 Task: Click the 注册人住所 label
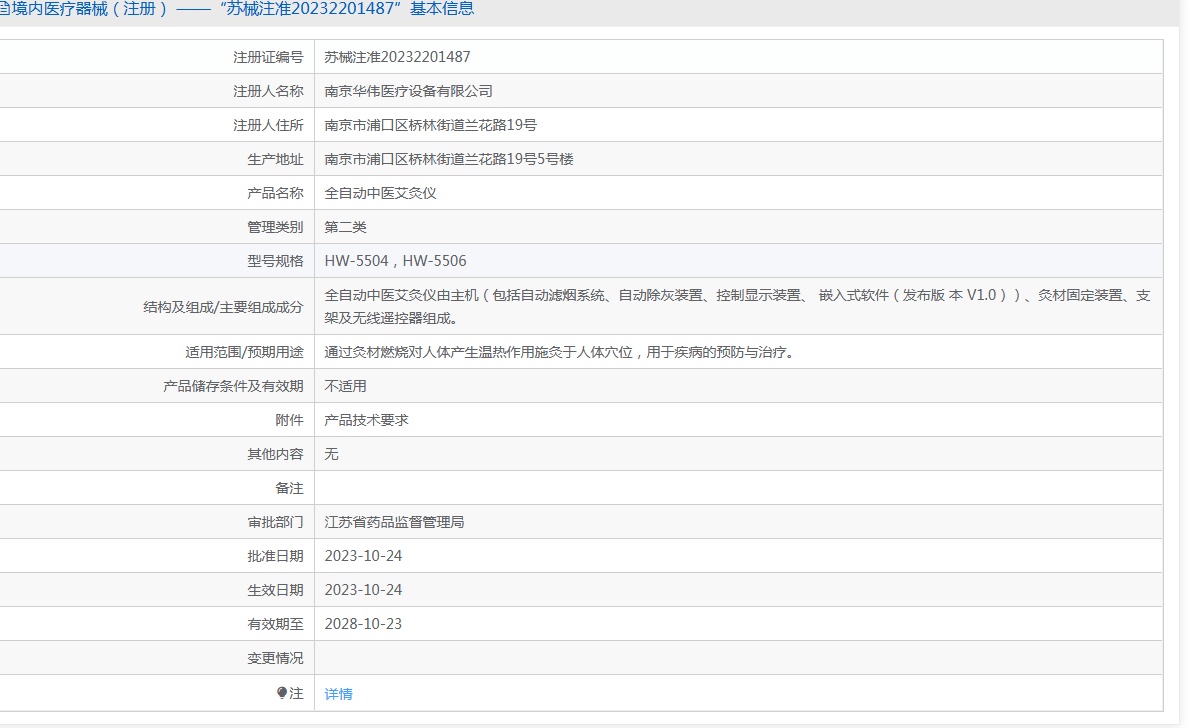tap(268, 125)
